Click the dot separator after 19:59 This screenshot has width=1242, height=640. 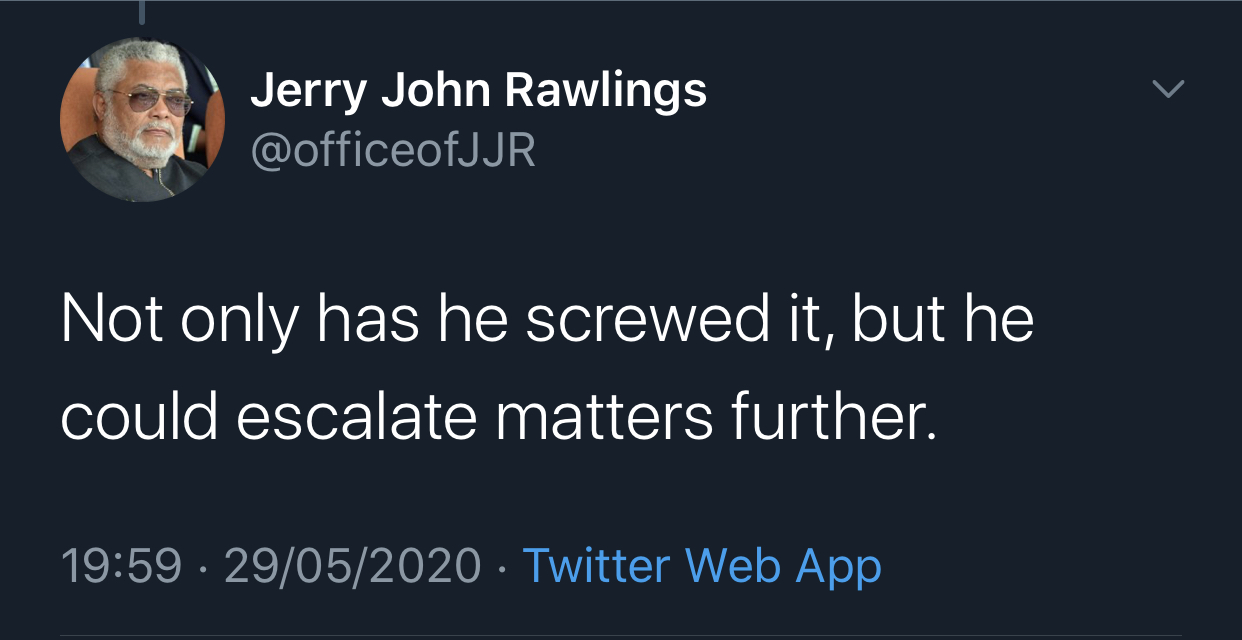(x=204, y=567)
